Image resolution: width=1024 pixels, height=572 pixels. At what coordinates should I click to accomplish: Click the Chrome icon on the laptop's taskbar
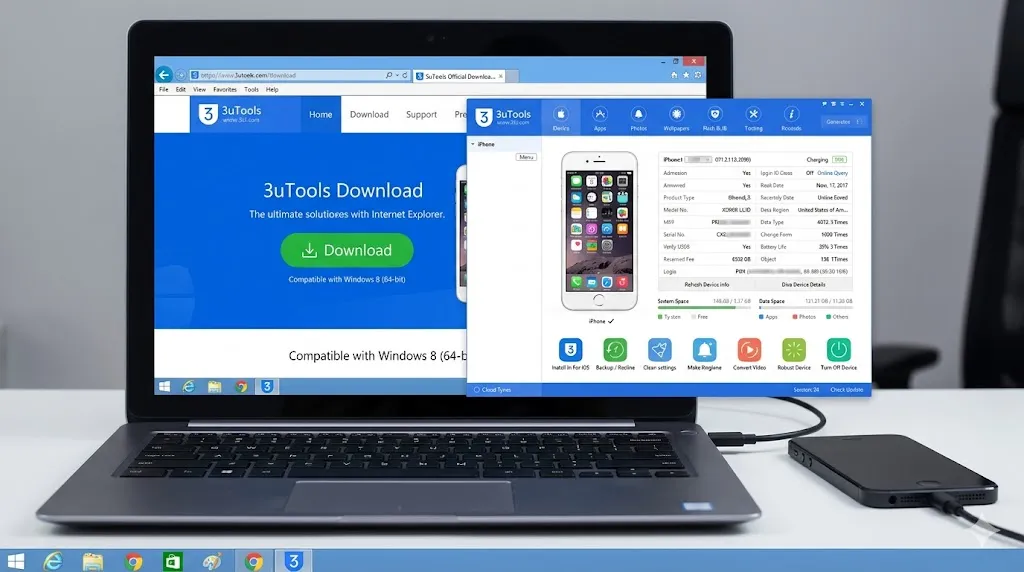pos(241,387)
